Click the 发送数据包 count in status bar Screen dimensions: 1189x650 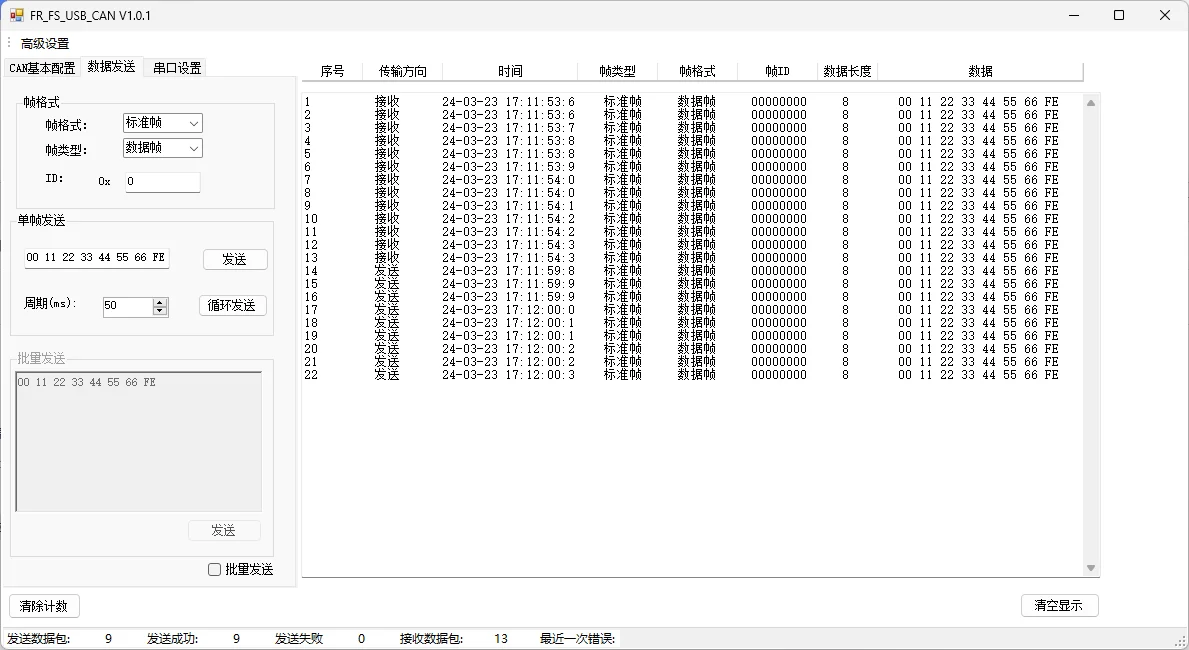tap(108, 639)
